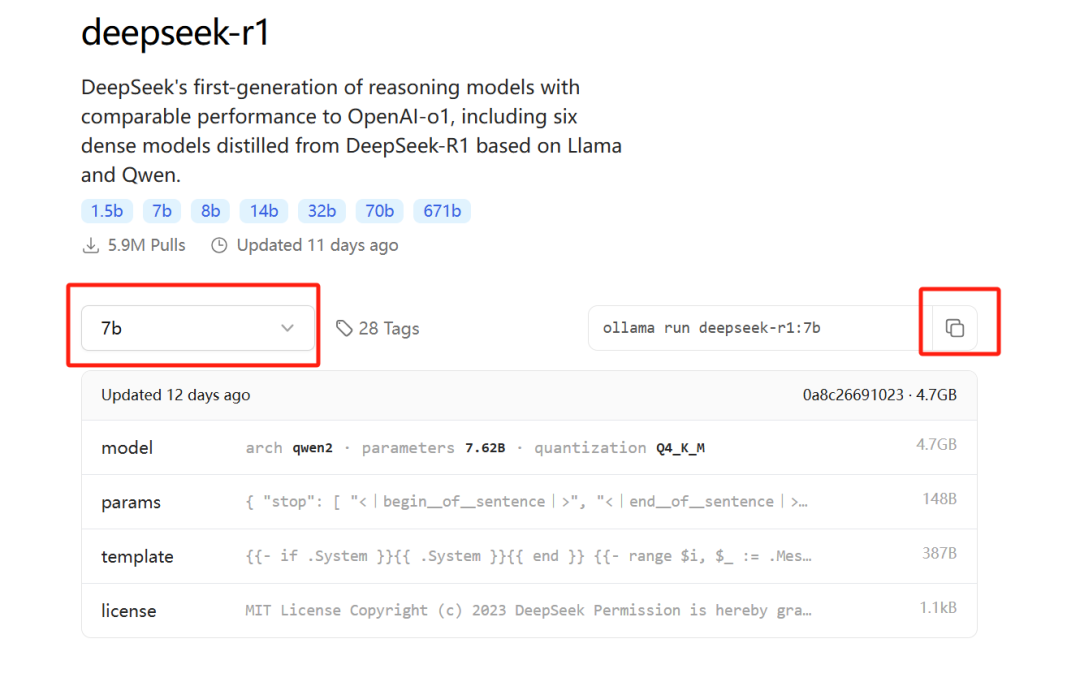
Task: Open the license file row
Action: (x=528, y=610)
